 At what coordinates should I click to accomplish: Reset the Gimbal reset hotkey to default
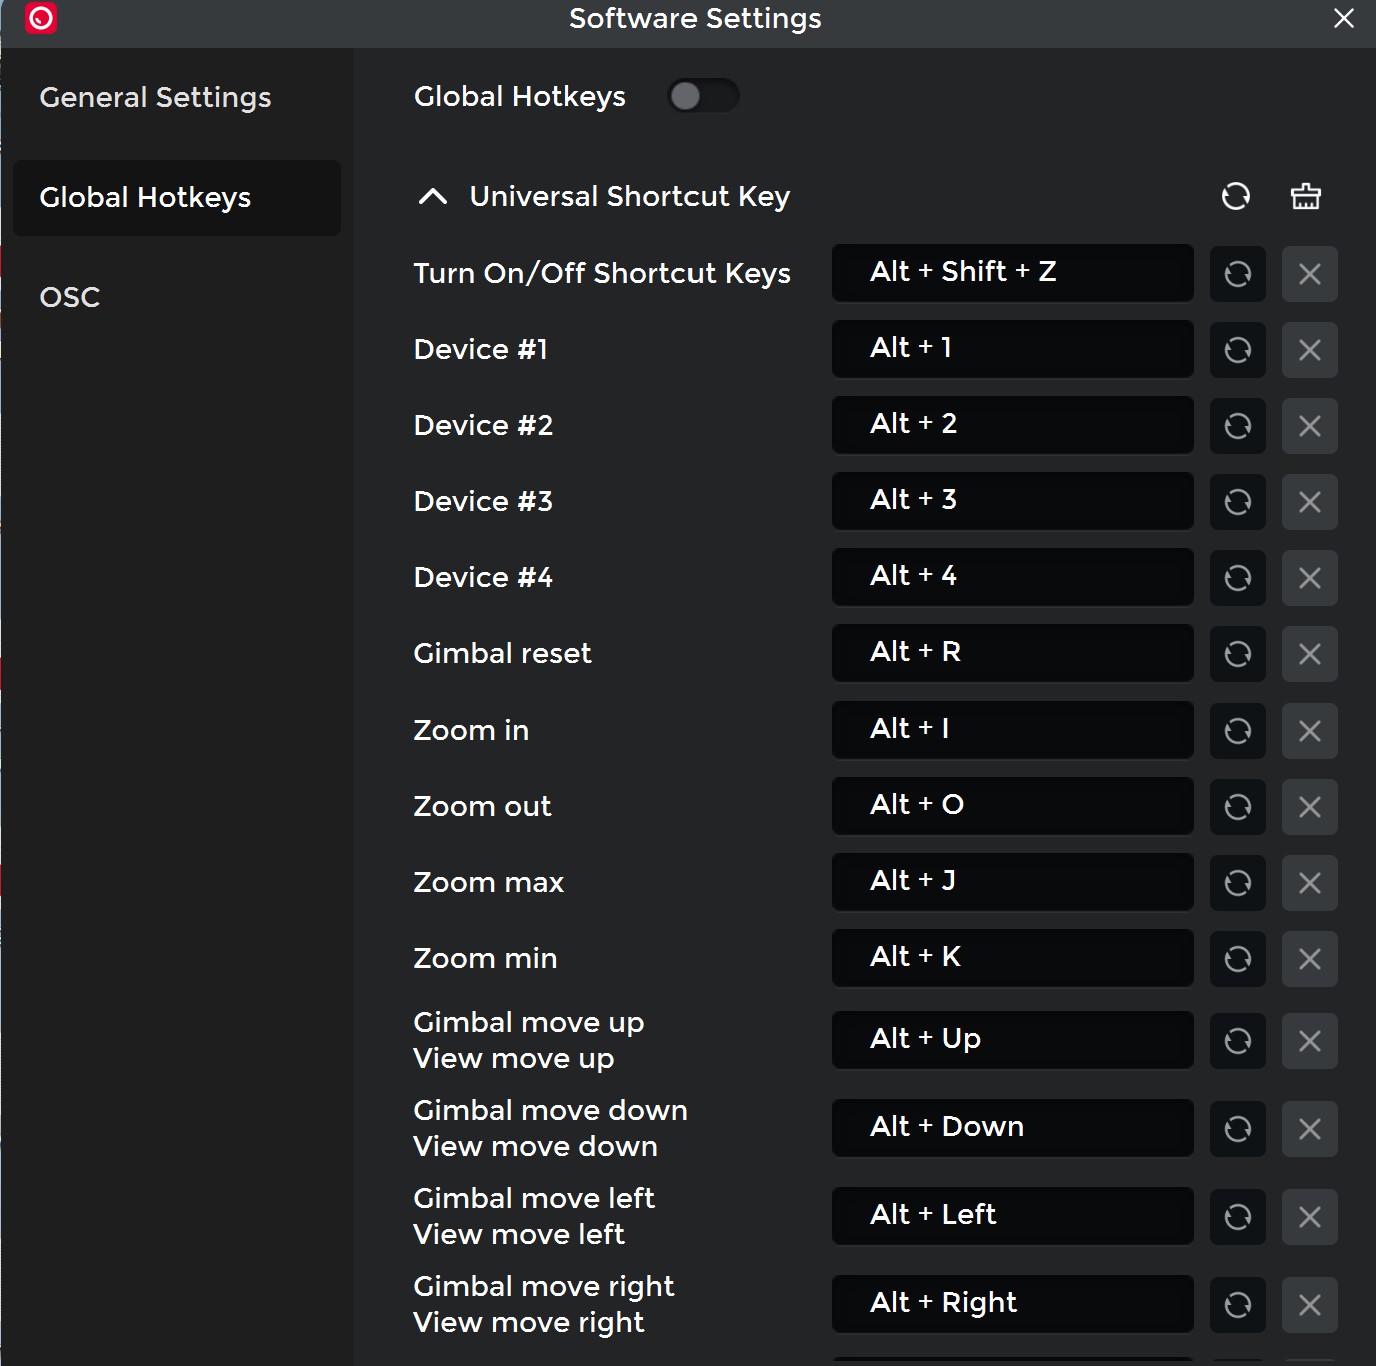[1237, 654]
